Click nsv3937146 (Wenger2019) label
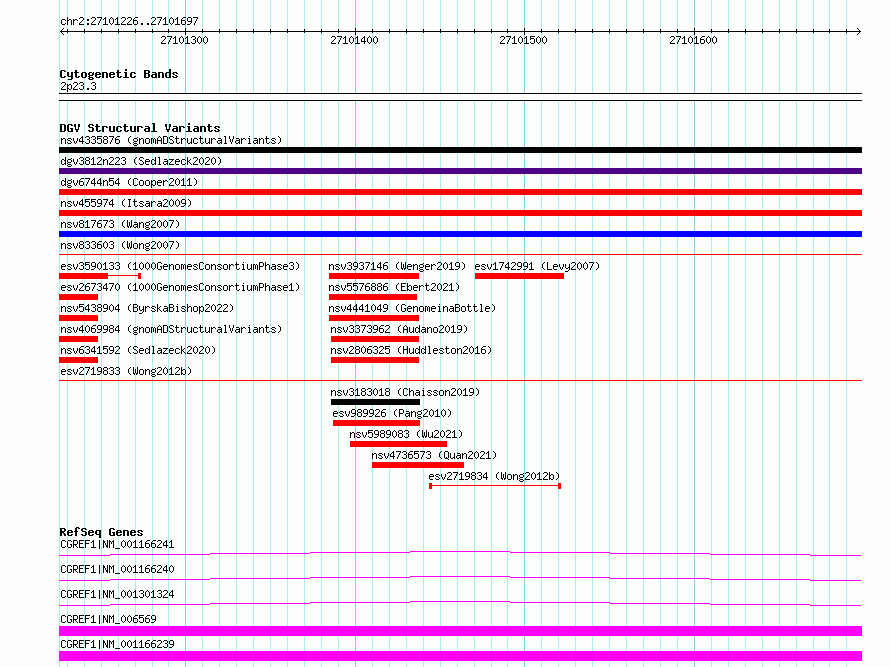Screen dimensions: 890x667 (x=397, y=266)
